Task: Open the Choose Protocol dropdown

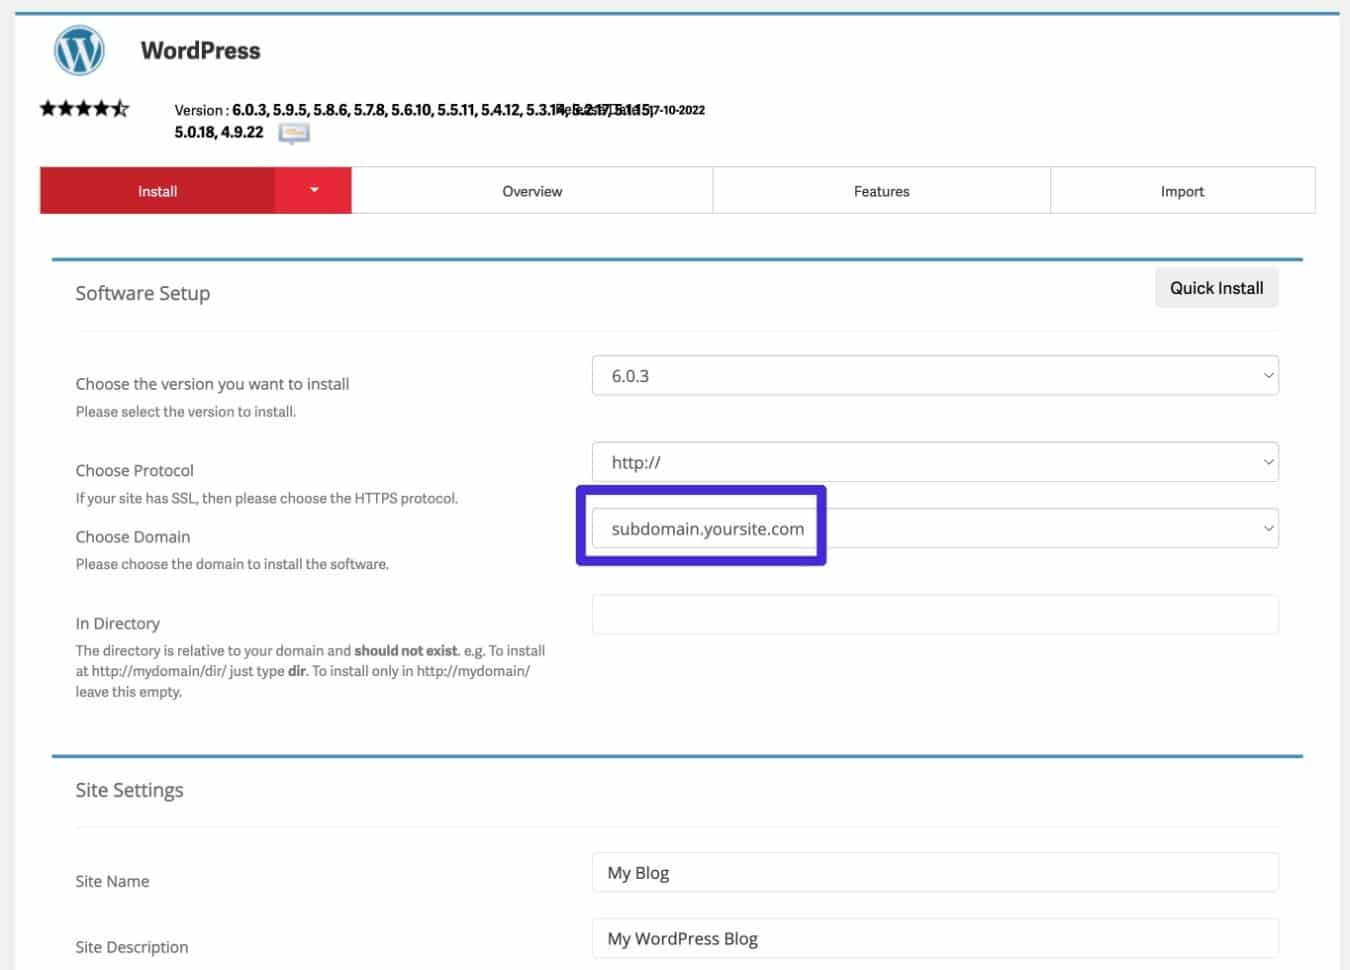Action: coord(935,462)
